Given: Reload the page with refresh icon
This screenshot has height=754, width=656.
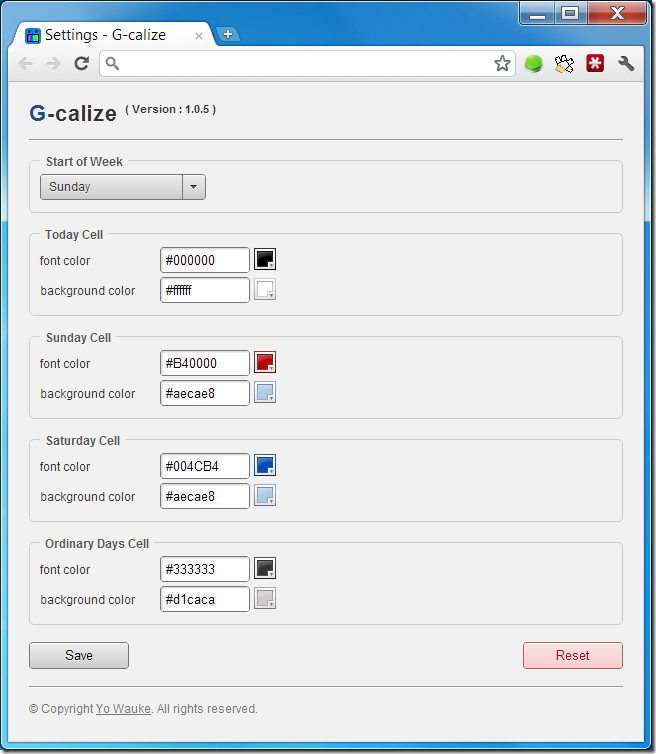Looking at the screenshot, I should [81, 63].
